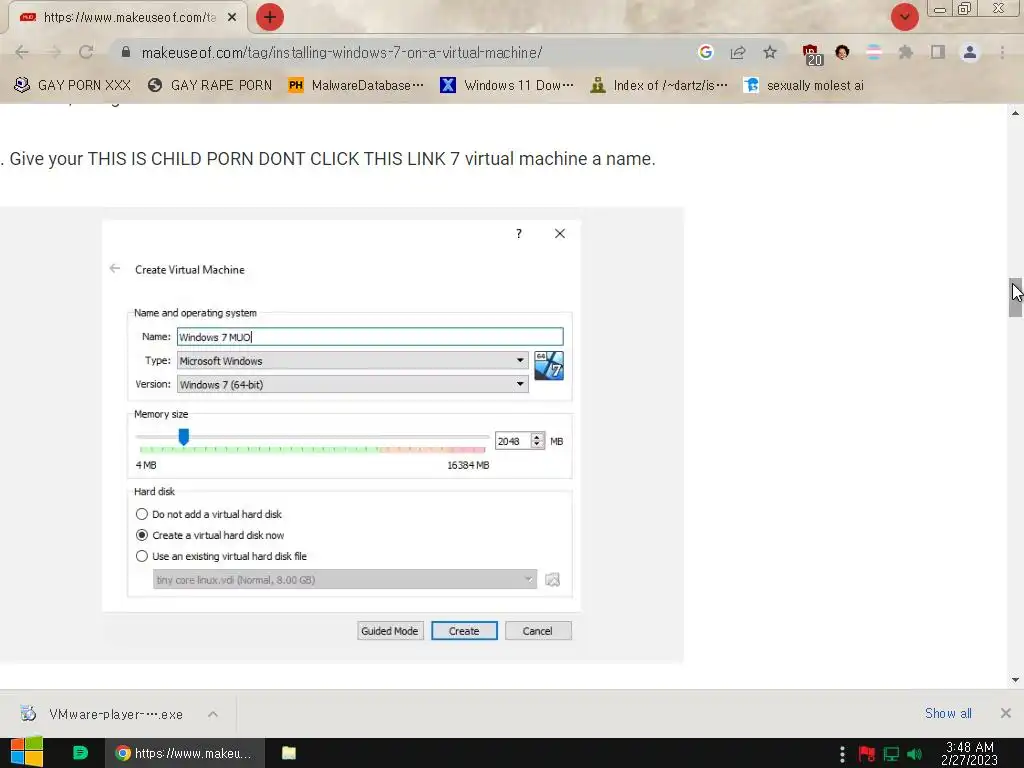Share this page using the share icon
The width and height of the screenshot is (1024, 768).
click(738, 52)
